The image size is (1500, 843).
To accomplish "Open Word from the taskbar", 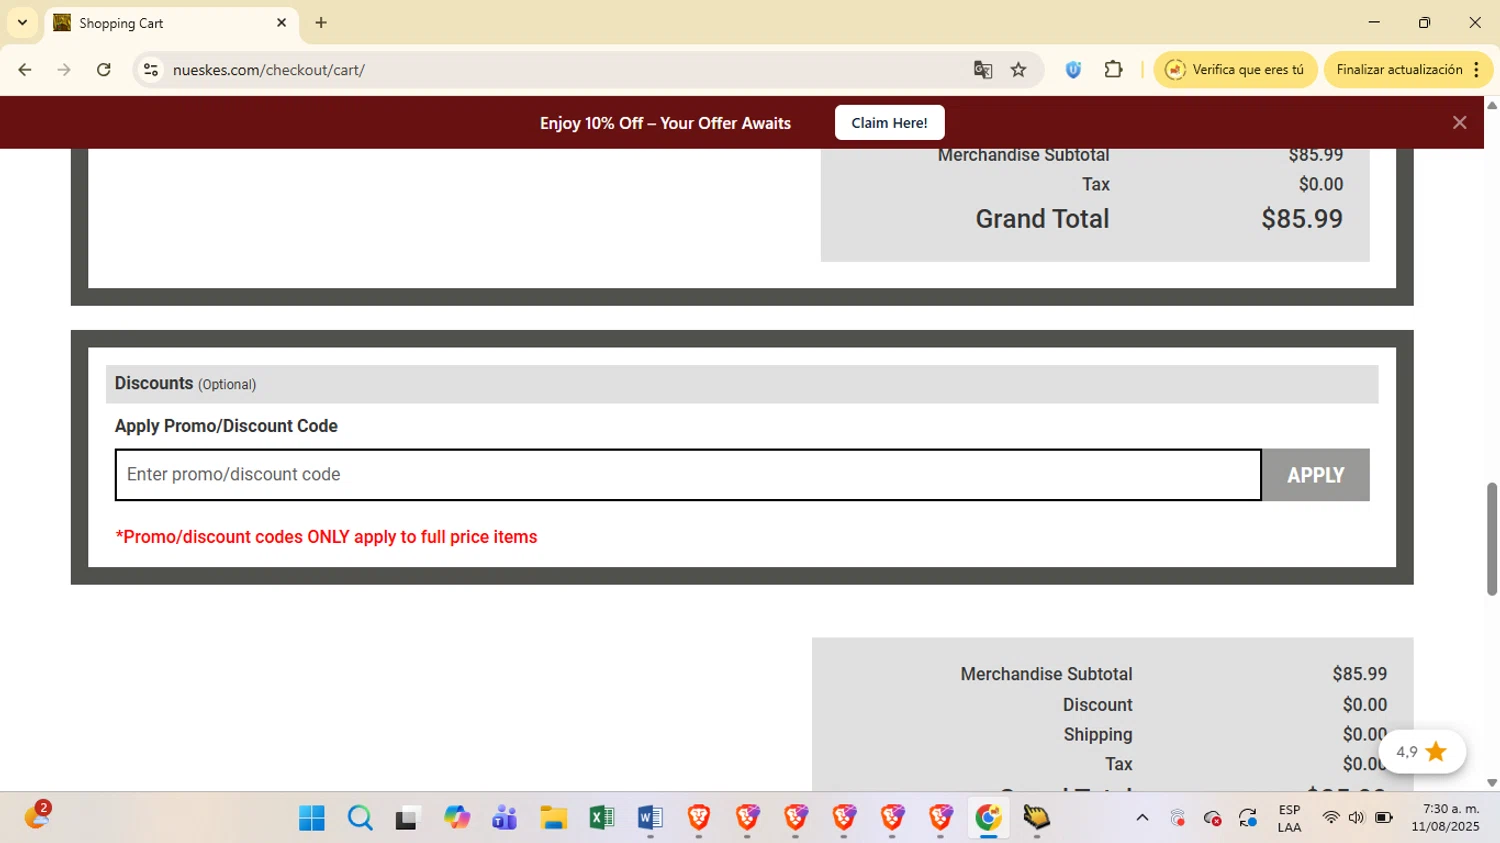I will (x=650, y=818).
